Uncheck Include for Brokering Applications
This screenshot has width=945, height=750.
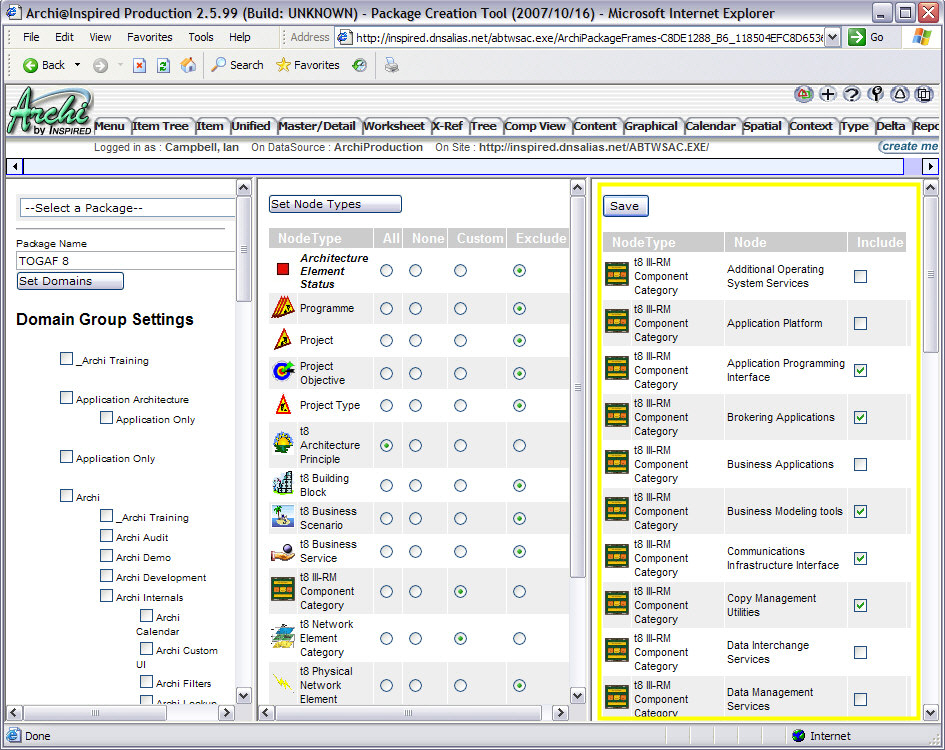pyautogui.click(x=860, y=418)
